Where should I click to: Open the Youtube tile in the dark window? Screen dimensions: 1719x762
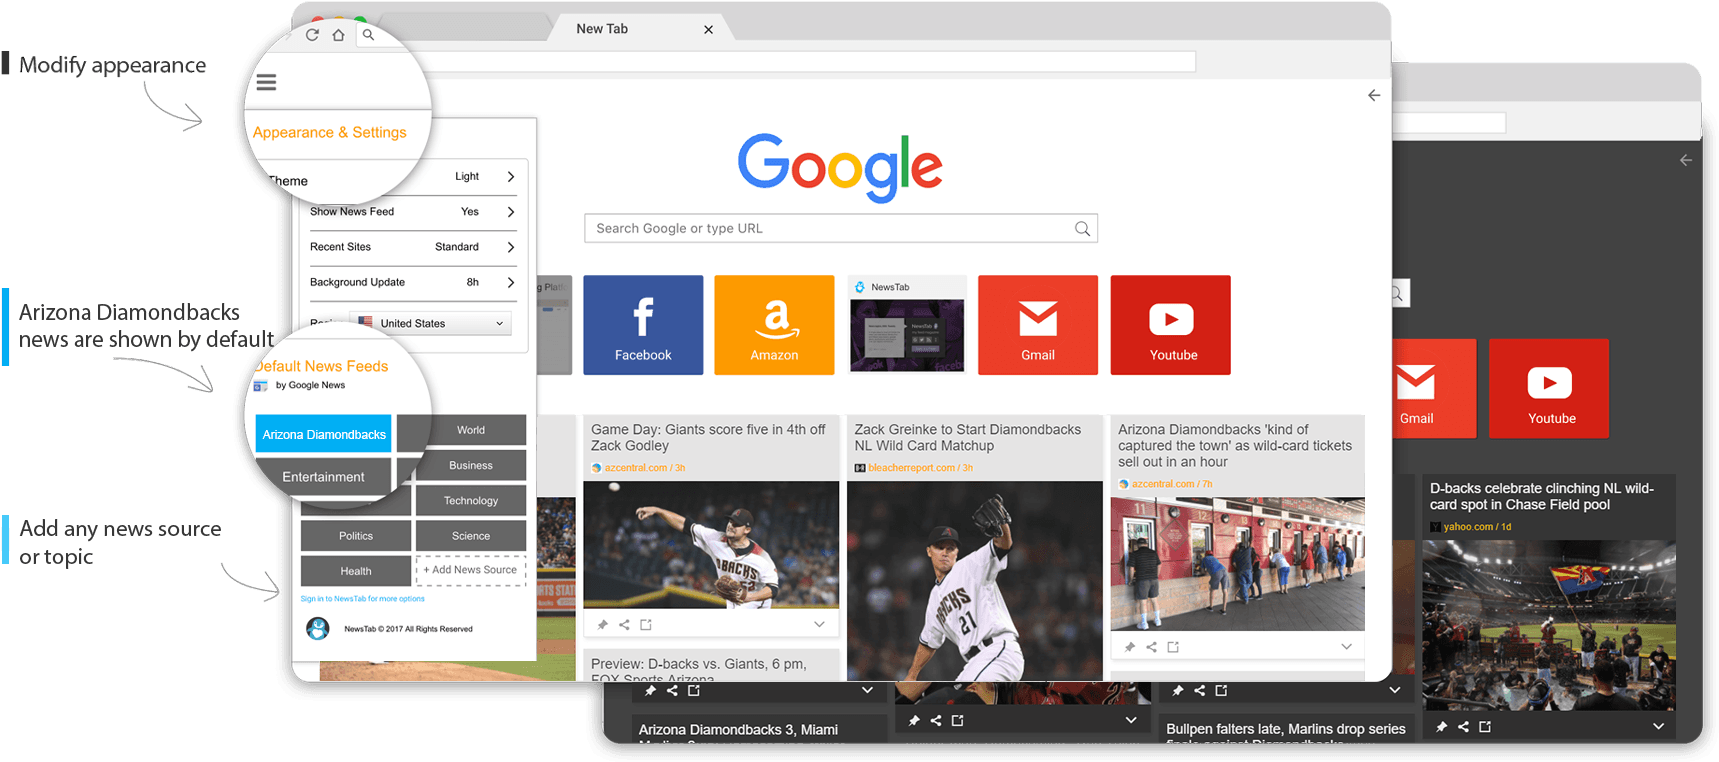click(1549, 389)
